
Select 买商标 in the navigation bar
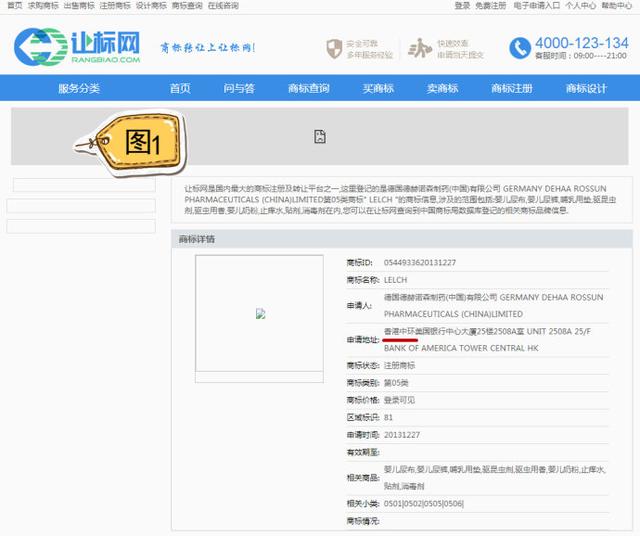click(x=378, y=88)
